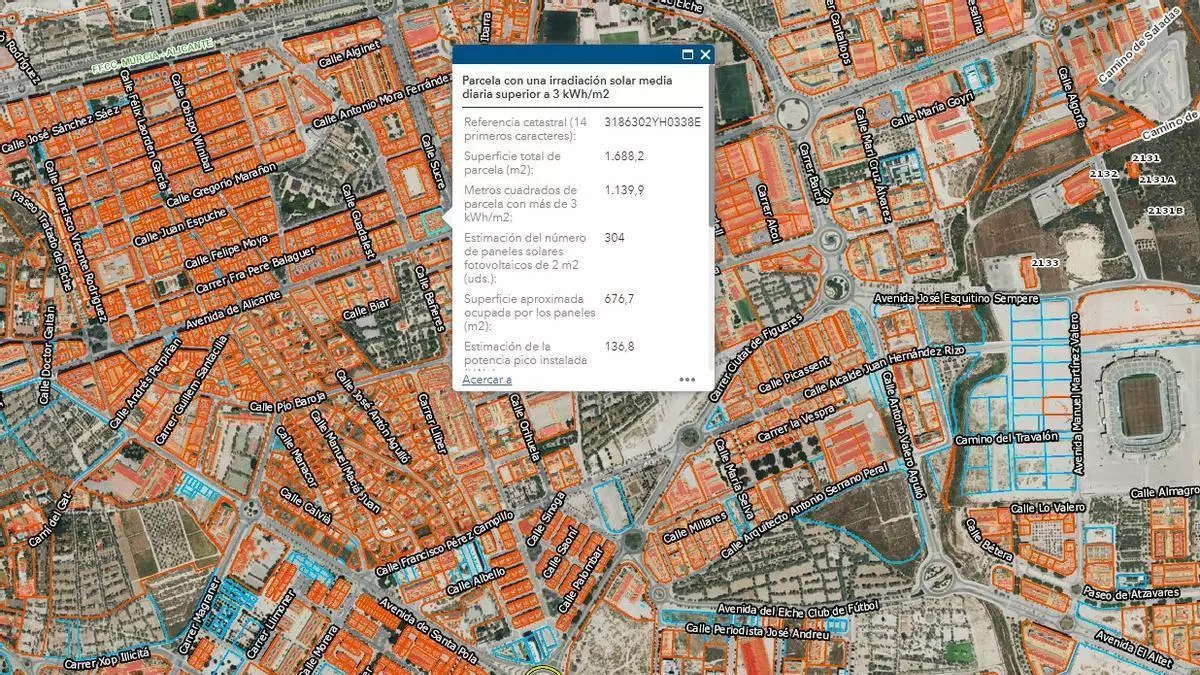Maximize the parcel info popup
Viewport: 1200px width, 675px height.
click(688, 55)
